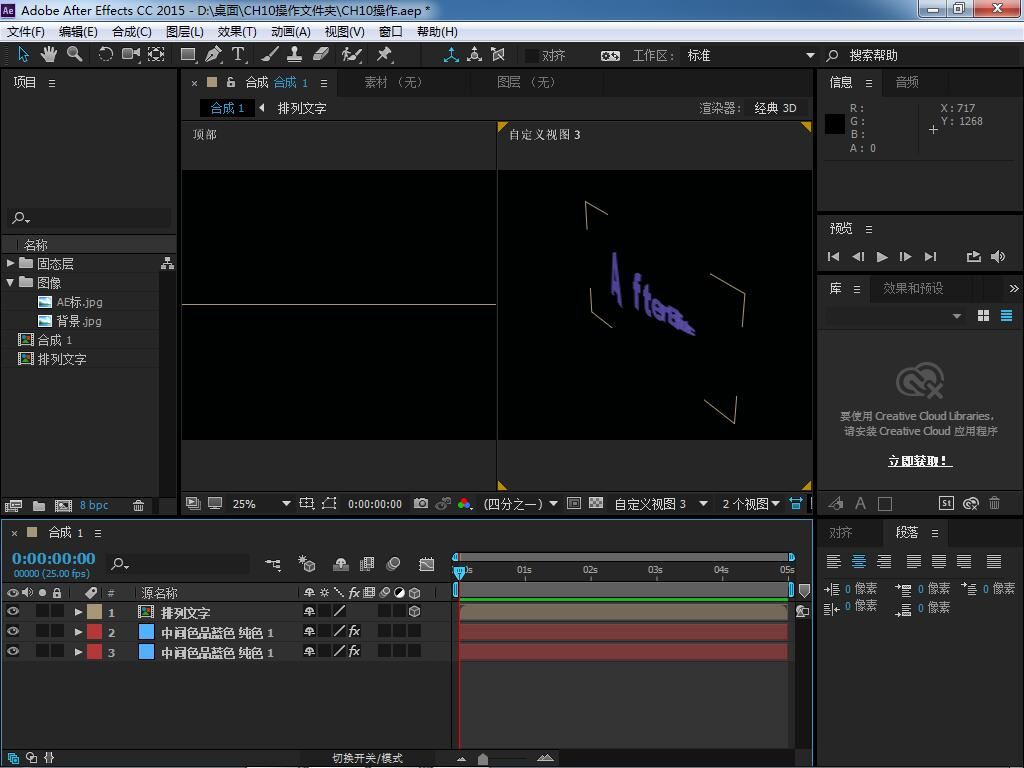The height and width of the screenshot is (768, 1024).
Task: Click show channel RGB color icon
Action: click(464, 504)
